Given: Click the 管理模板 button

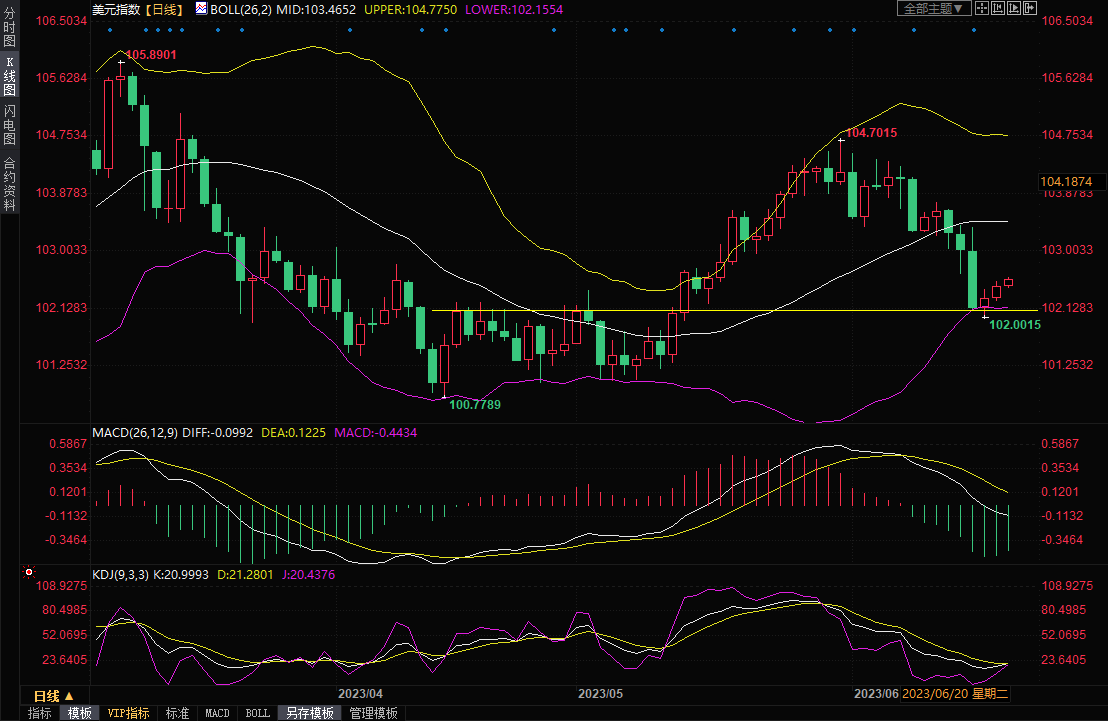Looking at the screenshot, I should (x=374, y=713).
